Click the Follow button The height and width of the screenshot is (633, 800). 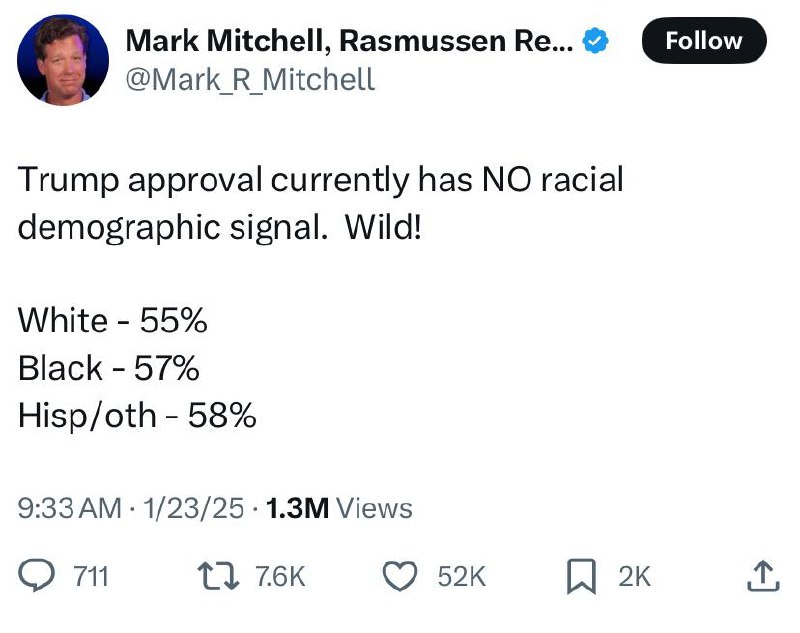[x=704, y=40]
